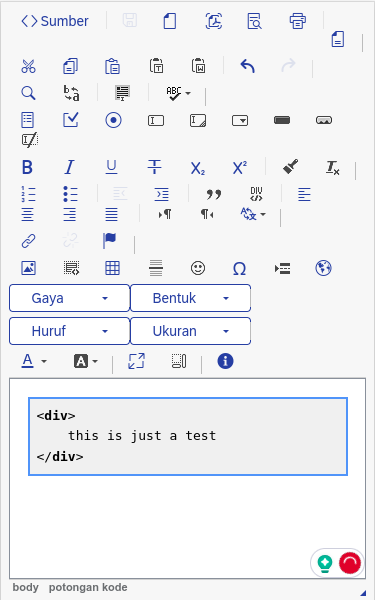The width and height of the screenshot is (375, 600).
Task: Toggle strikethrough formatting
Action: [x=155, y=167]
